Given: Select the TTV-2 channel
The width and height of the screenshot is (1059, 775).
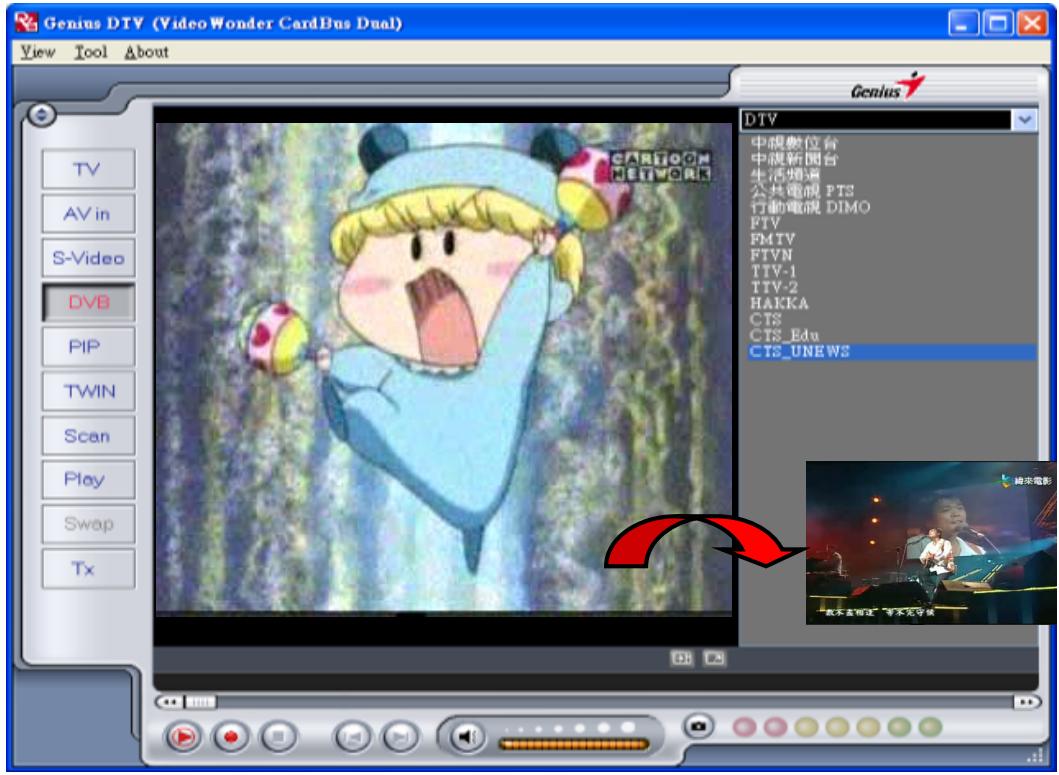Looking at the screenshot, I should [x=774, y=287].
